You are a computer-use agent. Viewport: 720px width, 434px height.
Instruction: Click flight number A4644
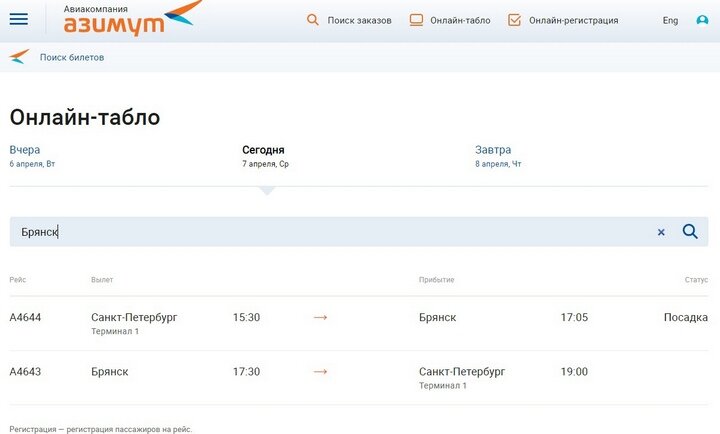point(25,317)
